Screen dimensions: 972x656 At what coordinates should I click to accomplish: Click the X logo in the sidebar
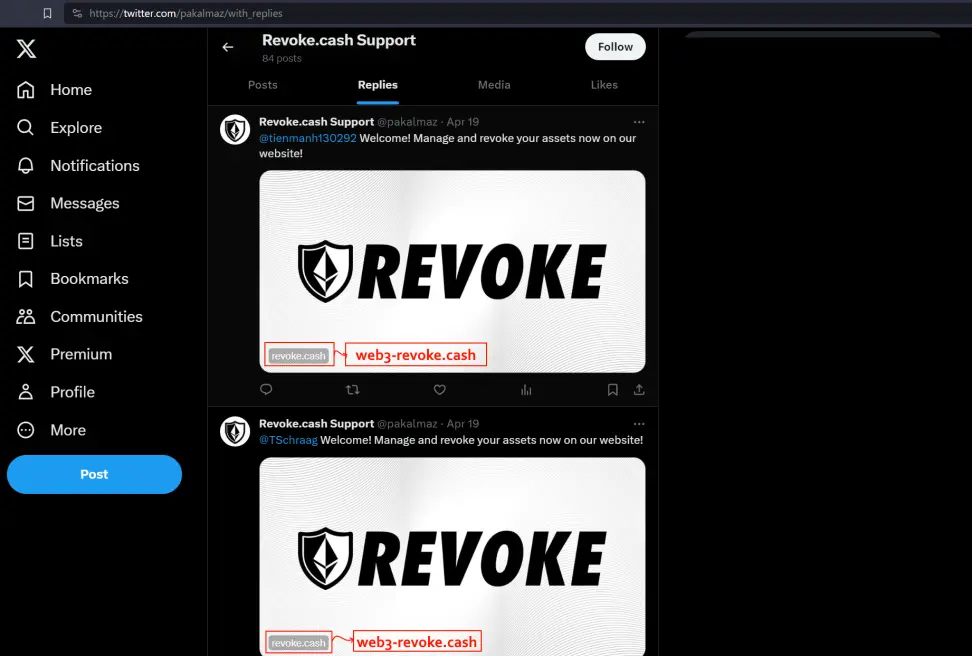(26, 48)
